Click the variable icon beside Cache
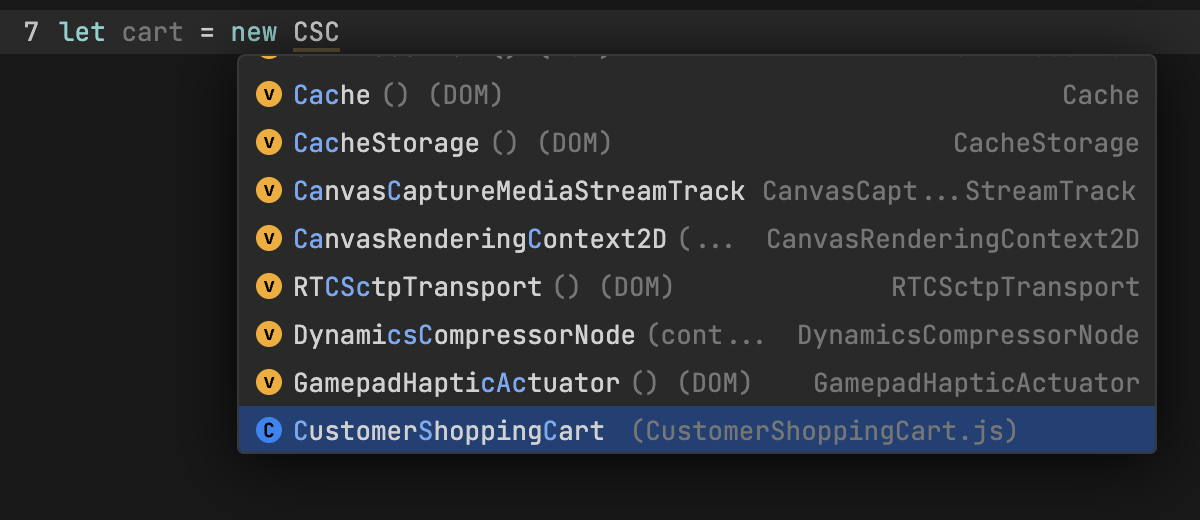 pos(268,95)
